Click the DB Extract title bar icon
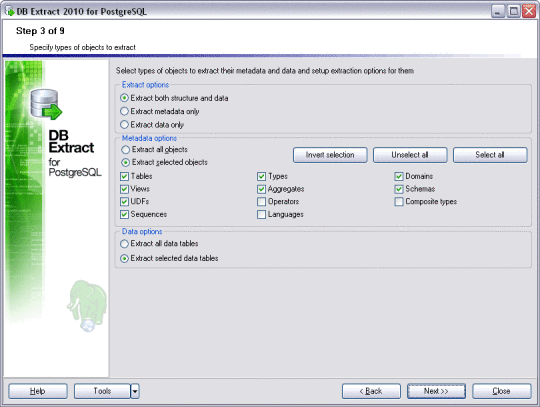This screenshot has height=407, width=540. click(x=10, y=11)
